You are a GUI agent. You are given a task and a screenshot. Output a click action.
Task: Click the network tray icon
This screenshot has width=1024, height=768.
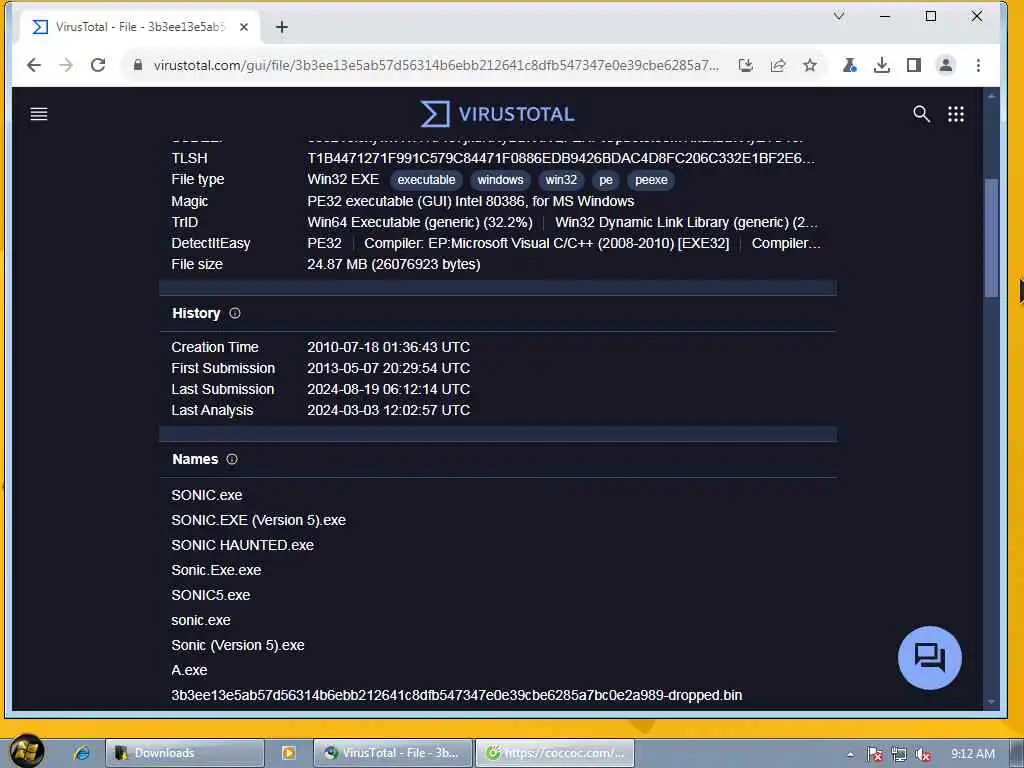click(899, 754)
